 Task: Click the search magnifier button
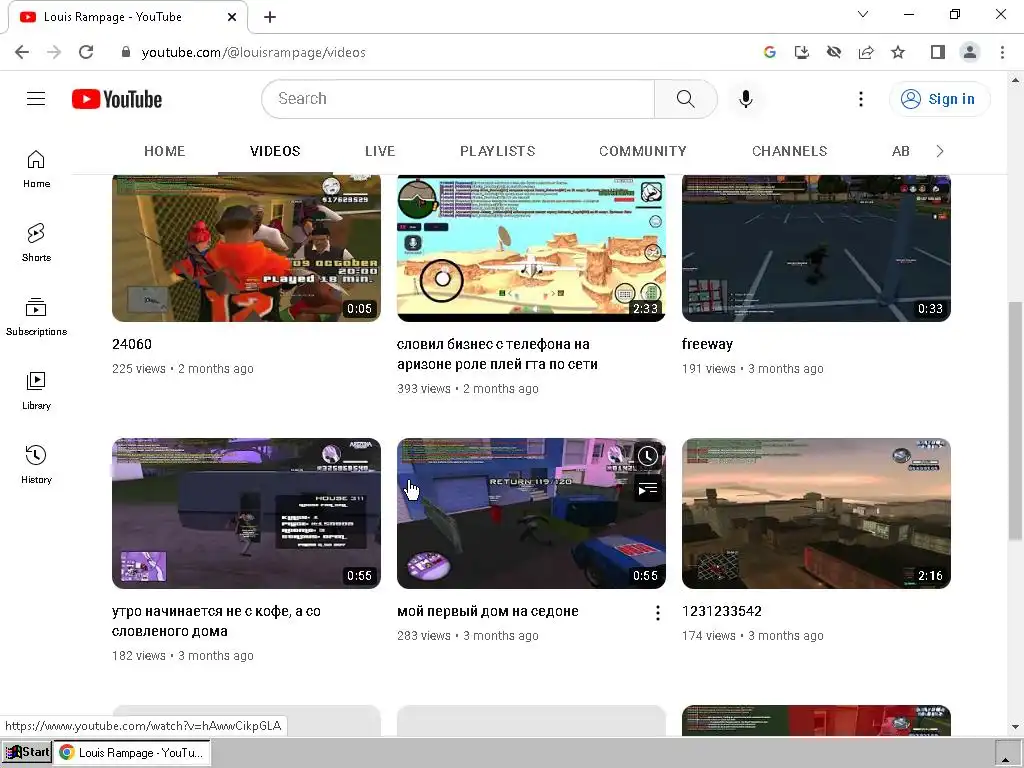tap(685, 99)
